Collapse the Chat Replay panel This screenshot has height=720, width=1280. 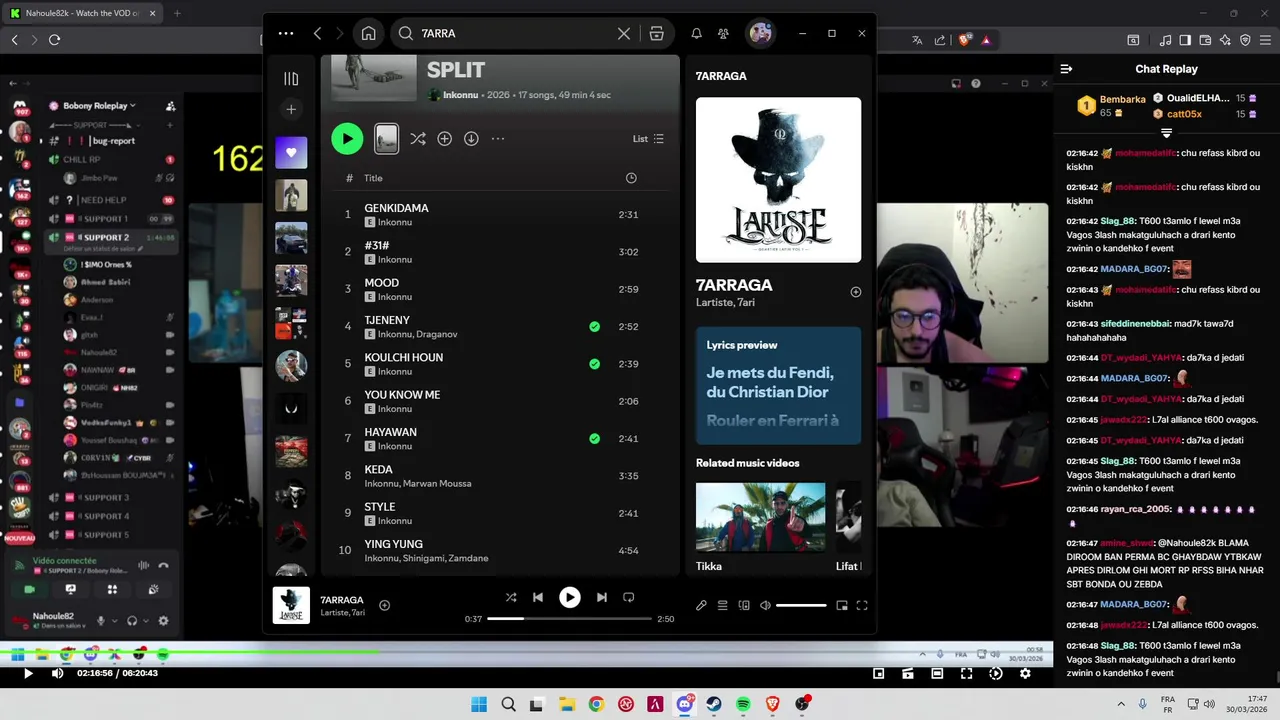1066,69
